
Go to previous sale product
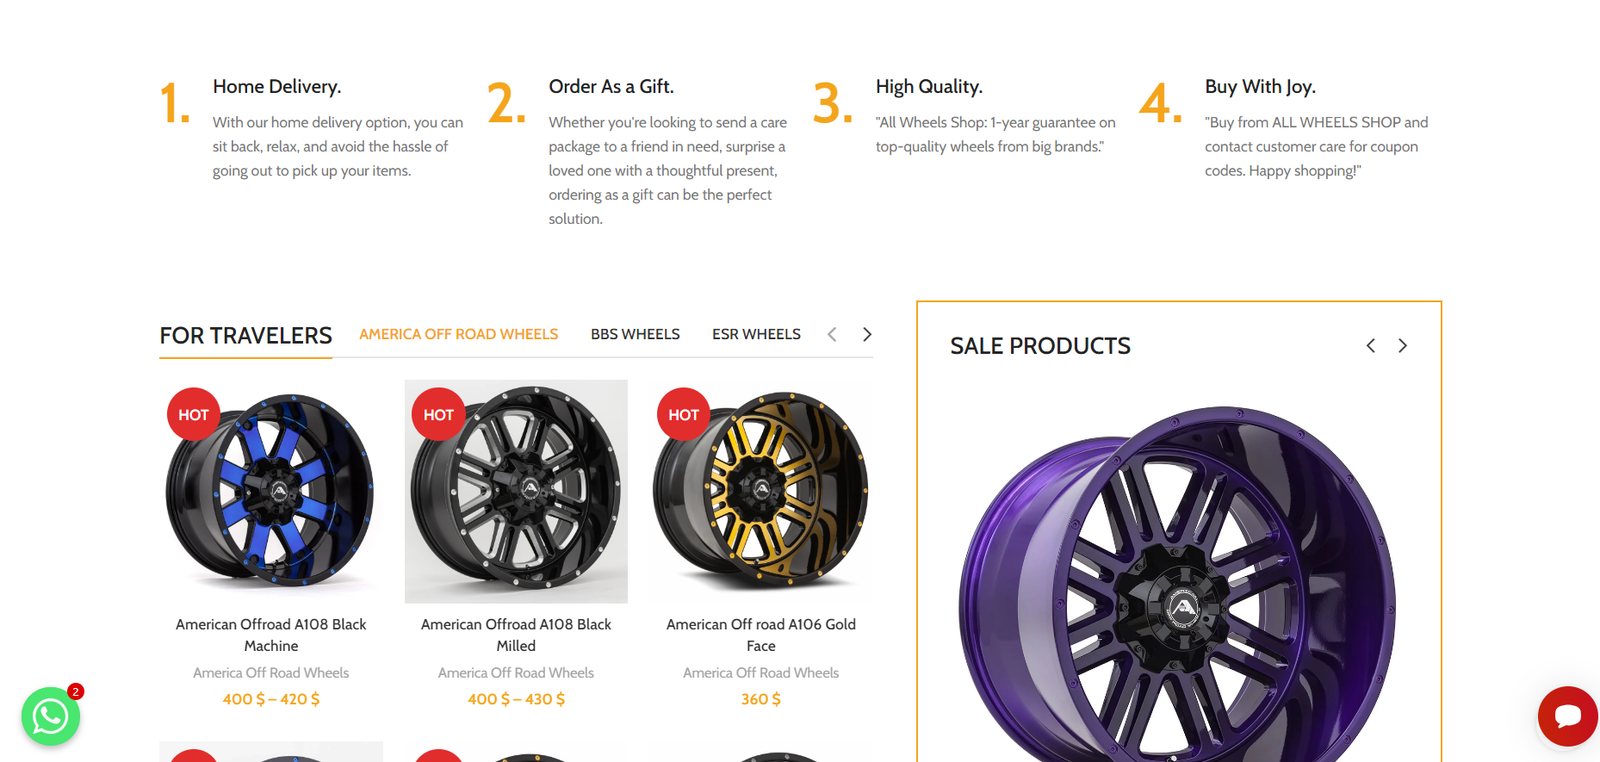click(x=1371, y=346)
